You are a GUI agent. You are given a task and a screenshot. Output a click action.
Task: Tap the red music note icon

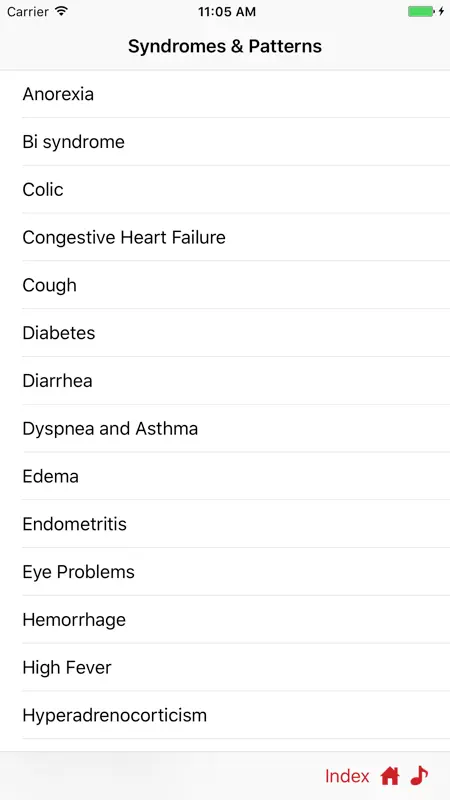[x=419, y=776]
